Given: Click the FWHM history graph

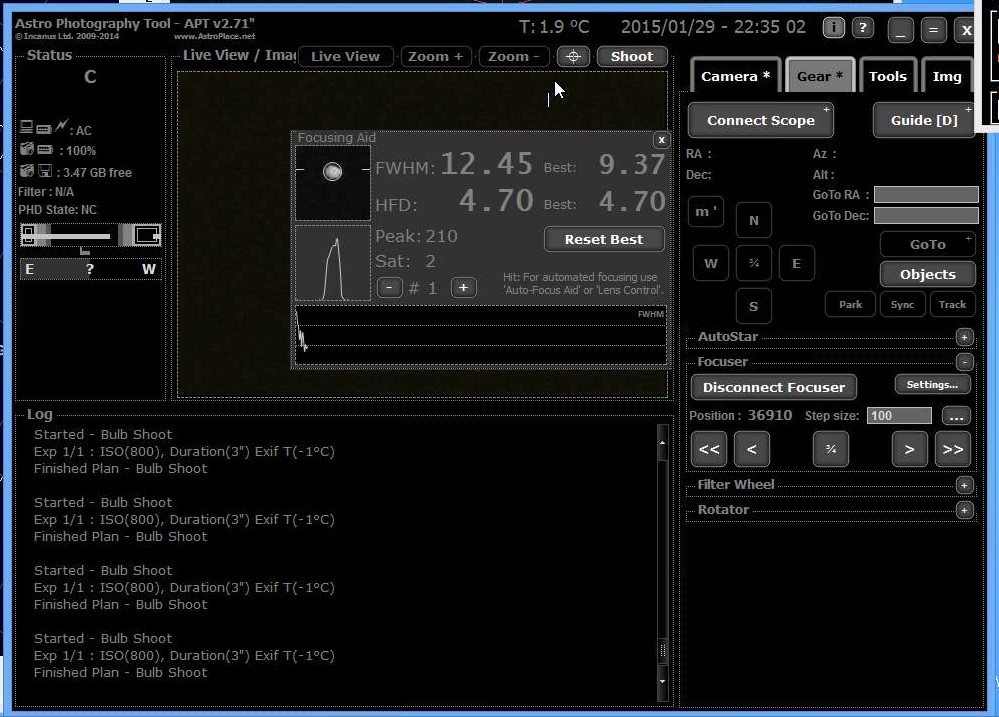Looking at the screenshot, I should point(480,336).
